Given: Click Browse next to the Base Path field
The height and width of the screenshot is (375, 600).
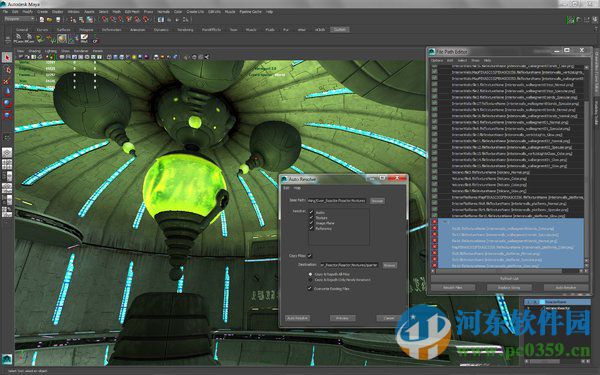Looking at the screenshot, I should [377, 201].
